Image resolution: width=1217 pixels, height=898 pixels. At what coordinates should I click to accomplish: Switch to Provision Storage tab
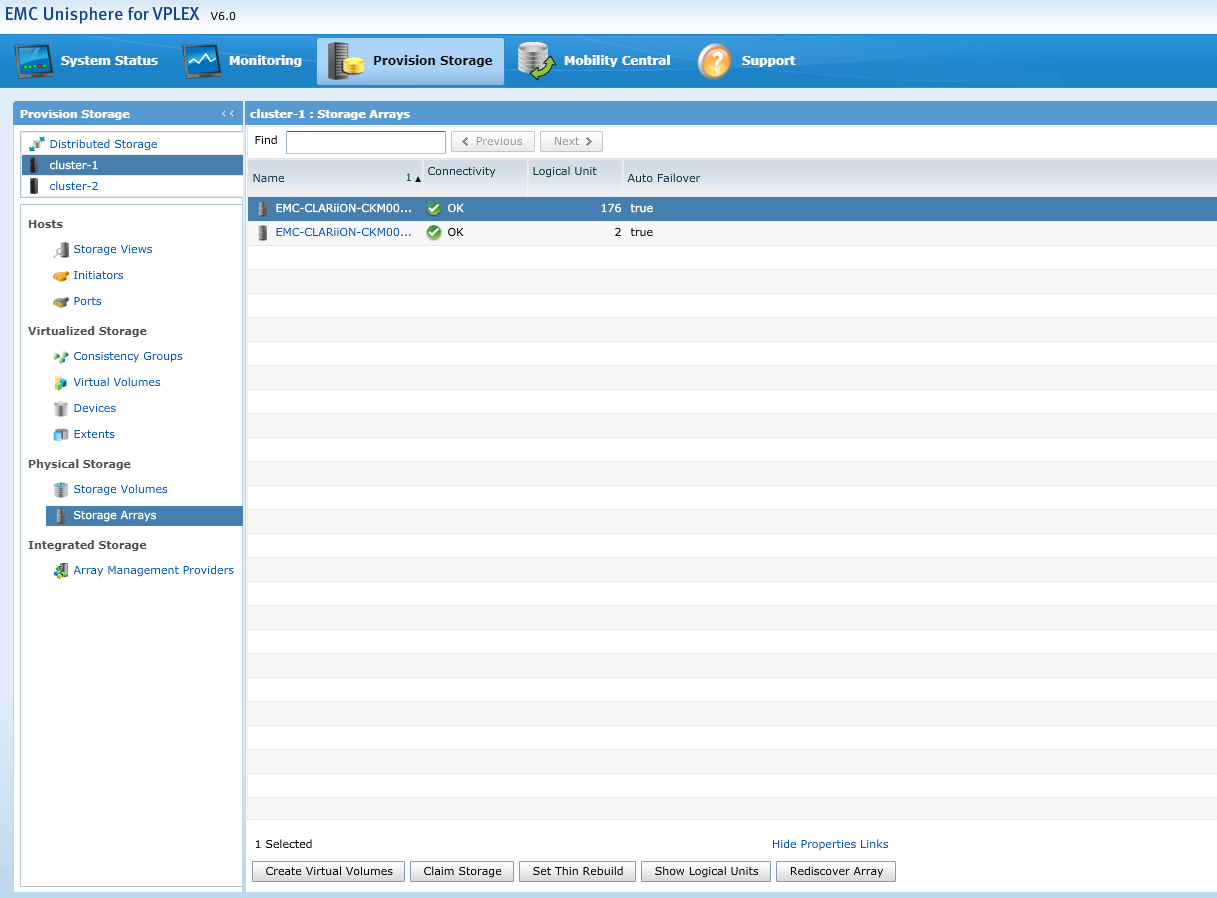[x=410, y=61]
